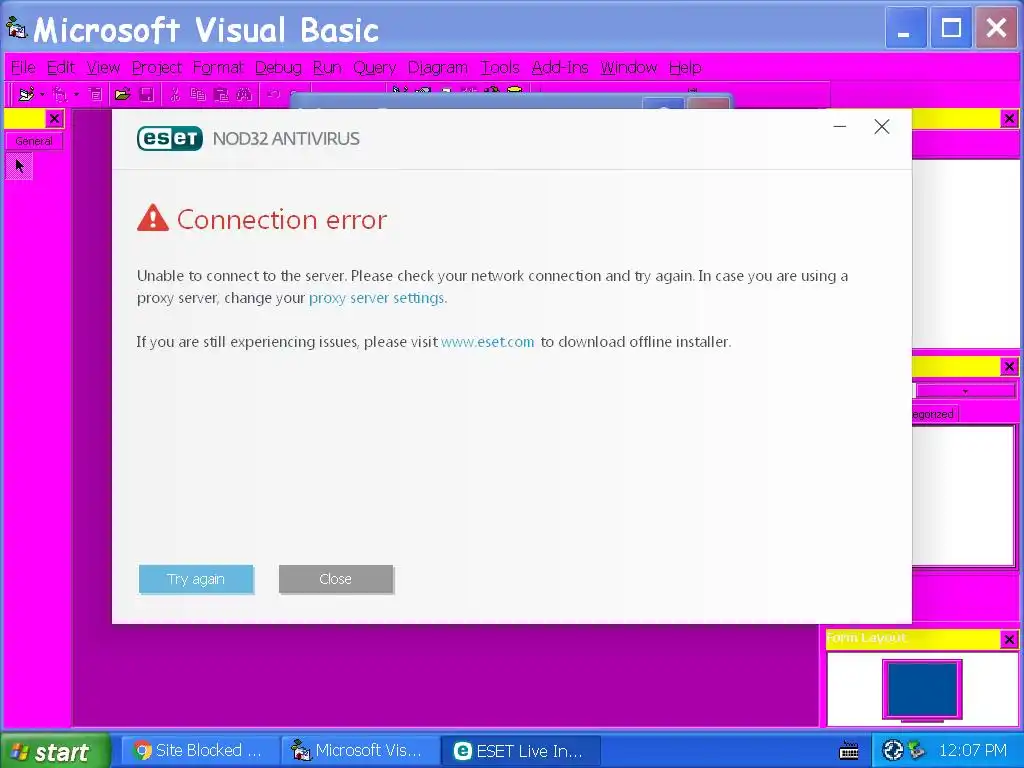
Task: Switch to the General toolbox tab
Action: coord(34,141)
